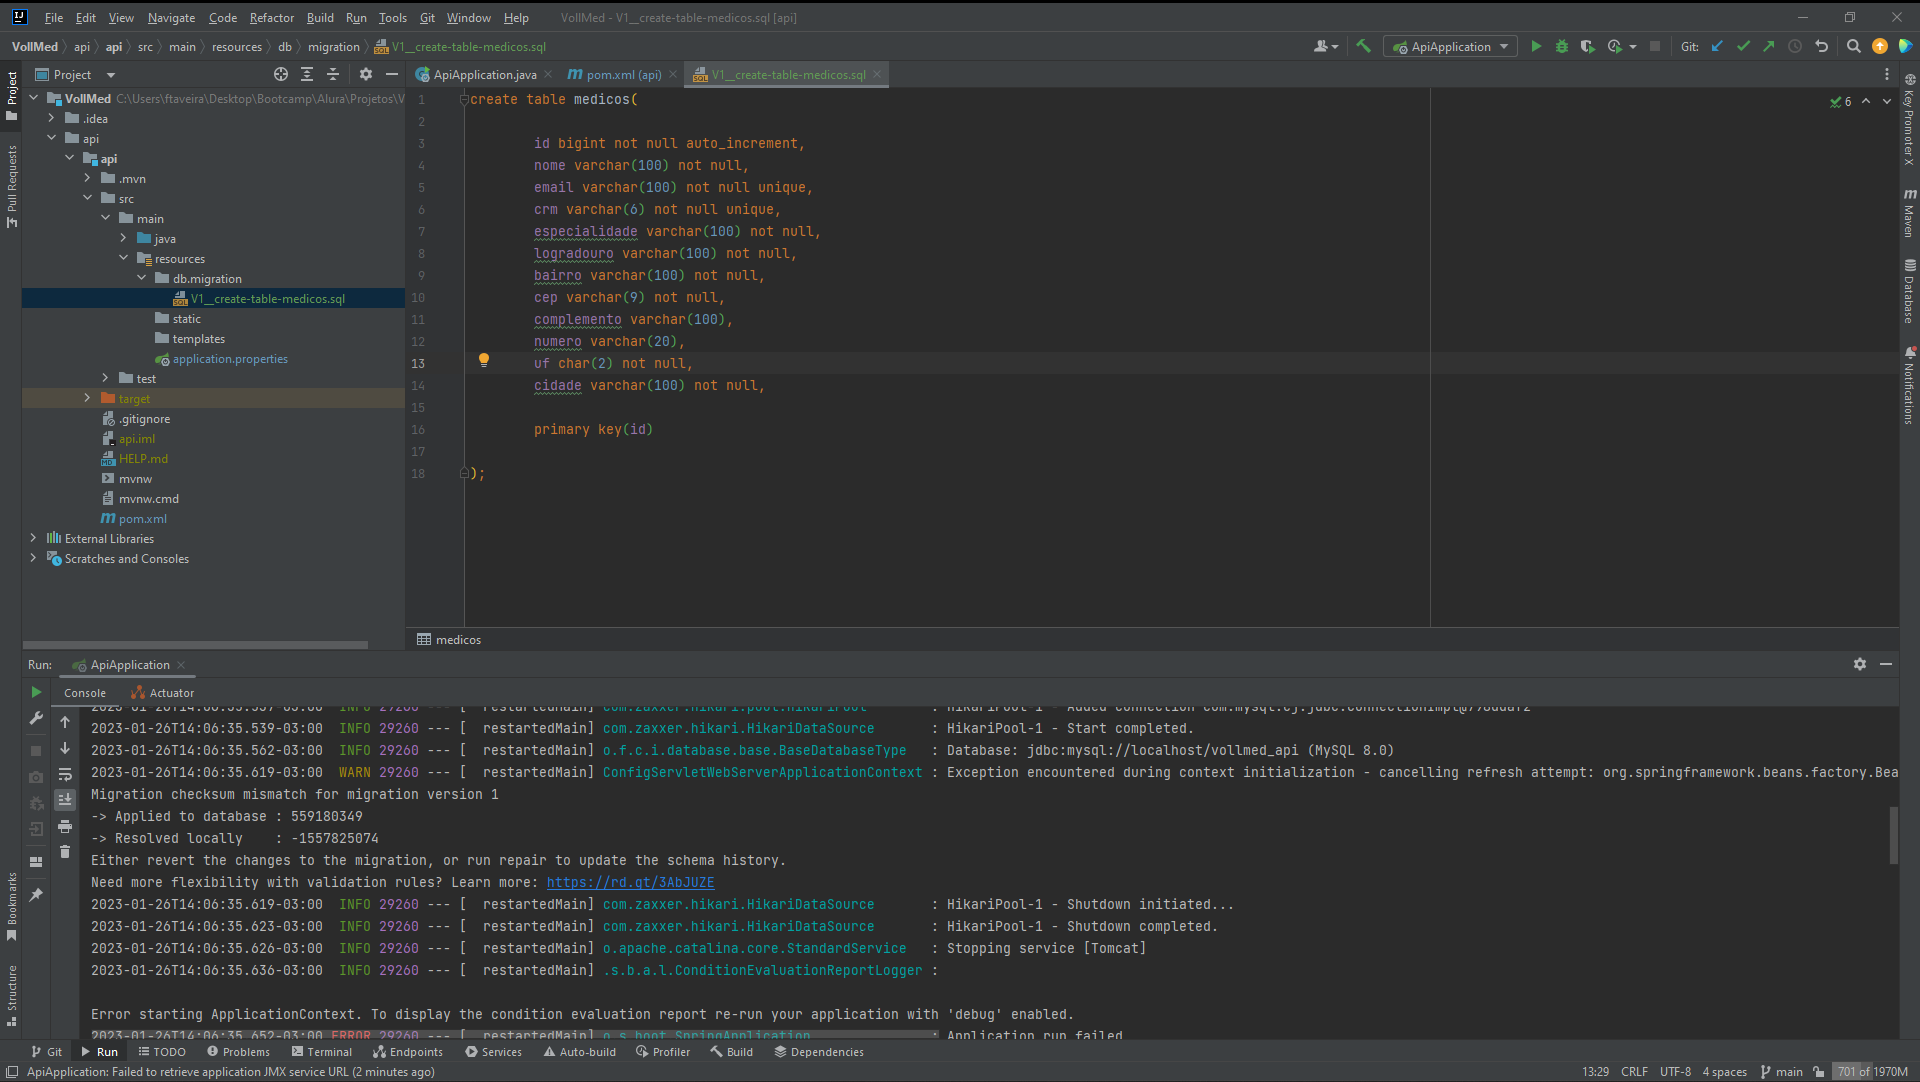Open the rd.gt/3AbJUZE link
This screenshot has width=1920, height=1082.
point(630,882)
